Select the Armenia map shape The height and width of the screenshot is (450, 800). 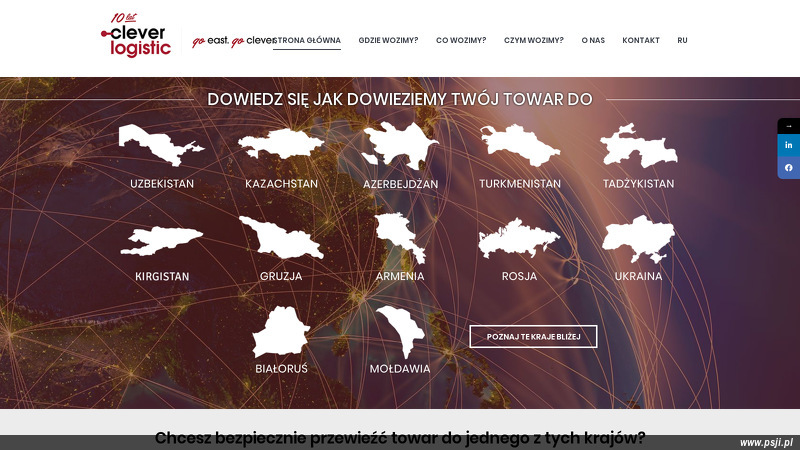pyautogui.click(x=401, y=238)
